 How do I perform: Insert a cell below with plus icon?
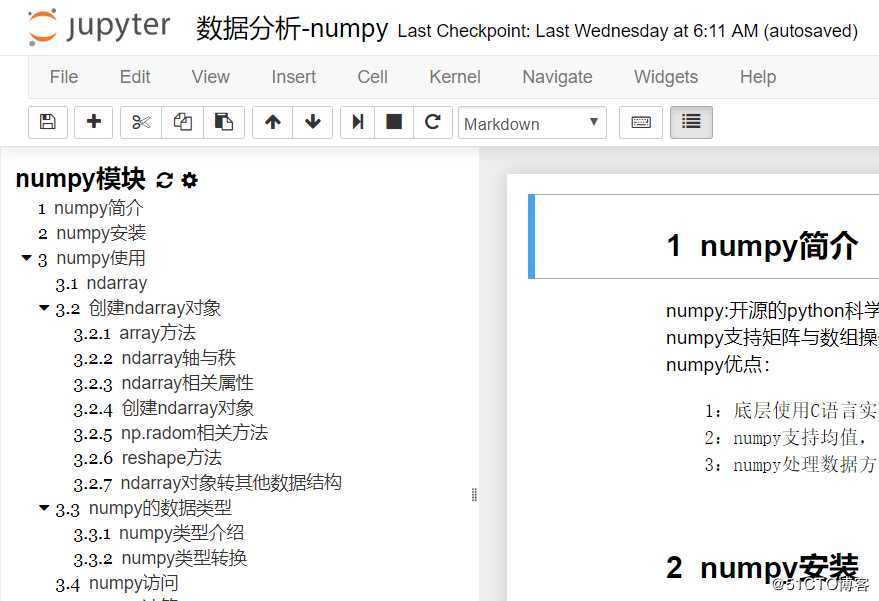click(94, 122)
